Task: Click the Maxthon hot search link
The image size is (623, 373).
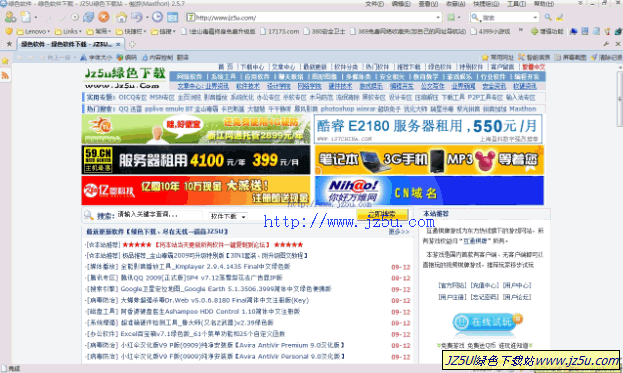Action: pyautogui.click(x=522, y=109)
